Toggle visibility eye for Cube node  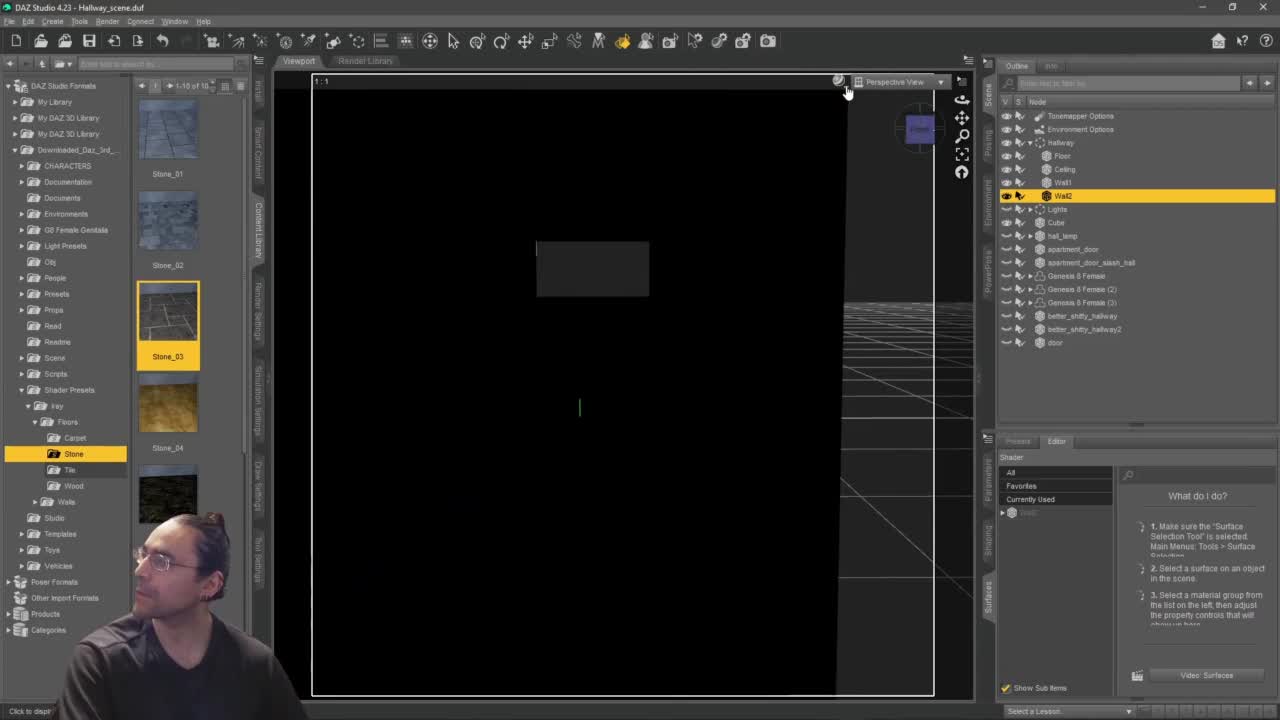(1006, 222)
